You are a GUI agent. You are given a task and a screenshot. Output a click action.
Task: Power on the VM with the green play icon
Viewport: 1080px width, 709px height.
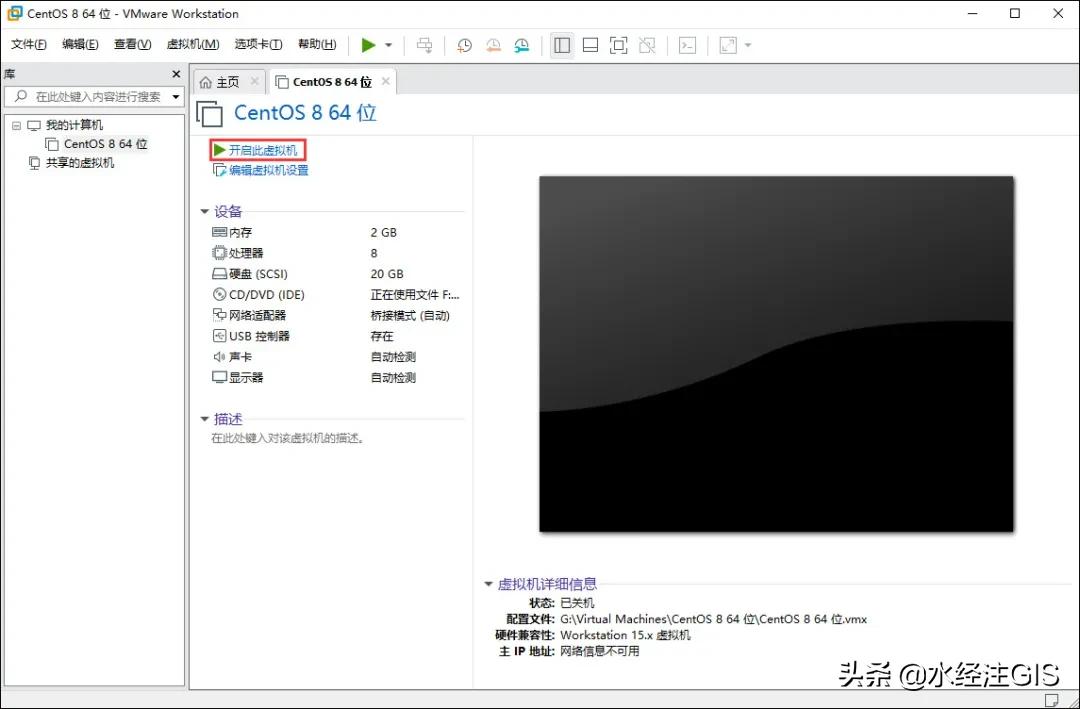(366, 45)
